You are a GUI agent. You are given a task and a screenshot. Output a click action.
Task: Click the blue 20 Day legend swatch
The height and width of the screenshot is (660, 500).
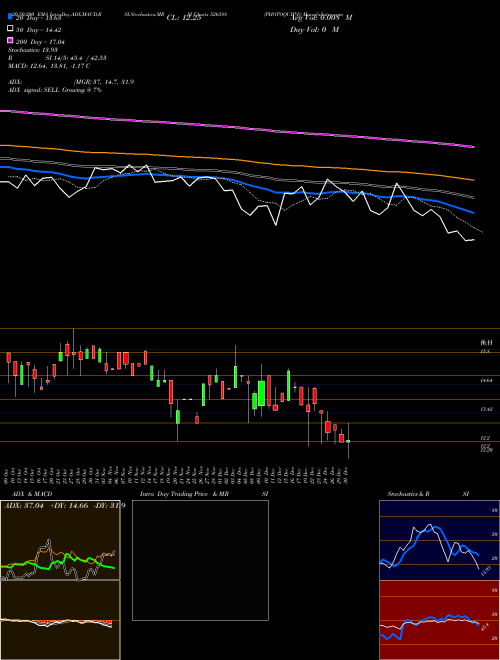pyautogui.click(x=10, y=16)
